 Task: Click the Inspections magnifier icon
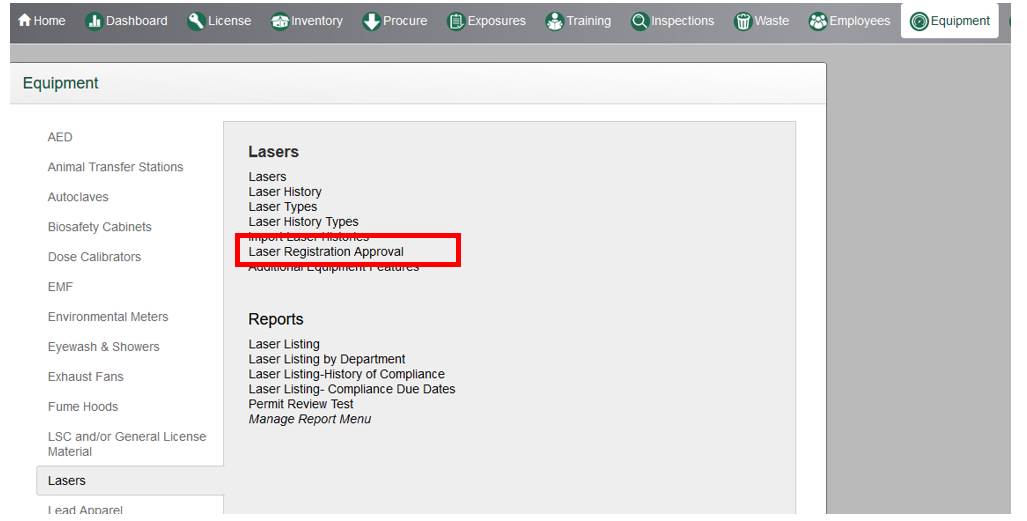[x=640, y=21]
